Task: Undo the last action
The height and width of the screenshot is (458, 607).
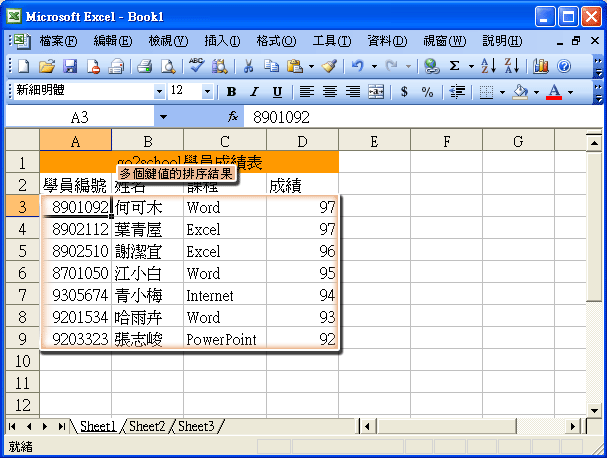Action: pos(358,67)
